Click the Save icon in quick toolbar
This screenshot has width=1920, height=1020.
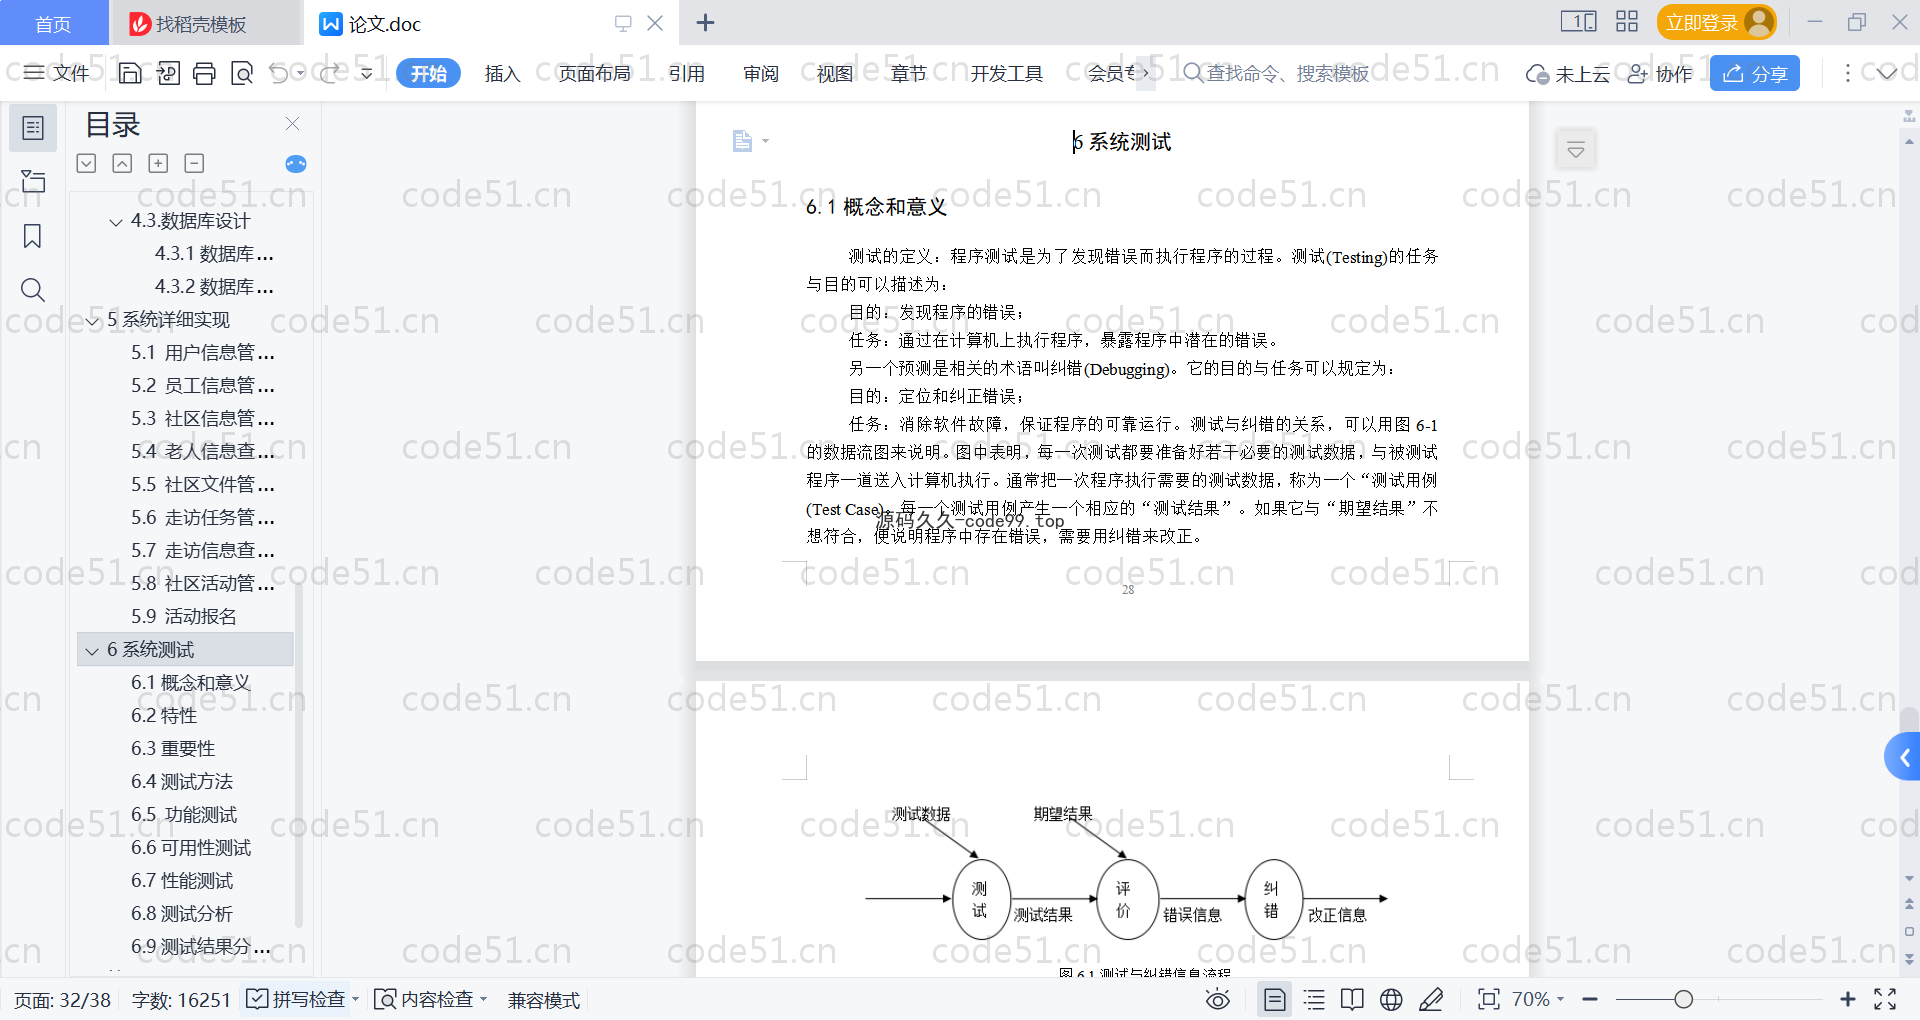point(130,73)
